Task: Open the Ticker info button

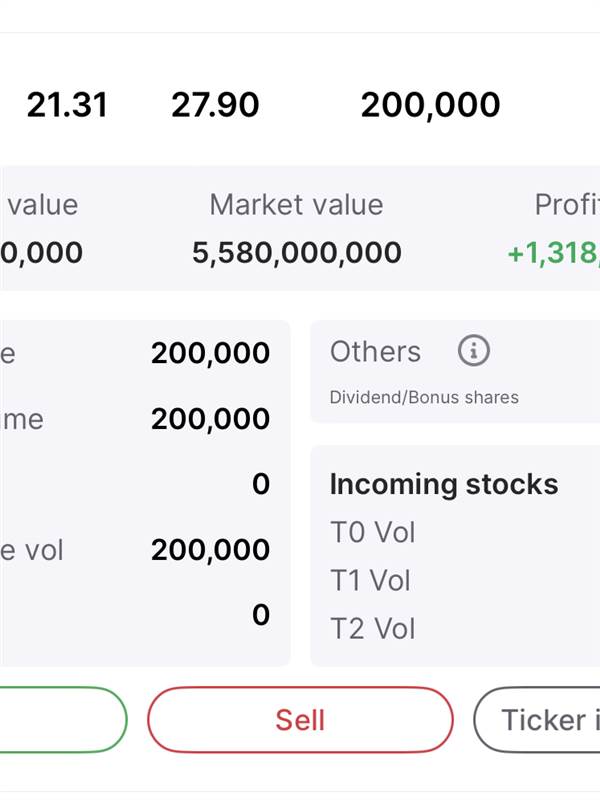Action: point(540,720)
